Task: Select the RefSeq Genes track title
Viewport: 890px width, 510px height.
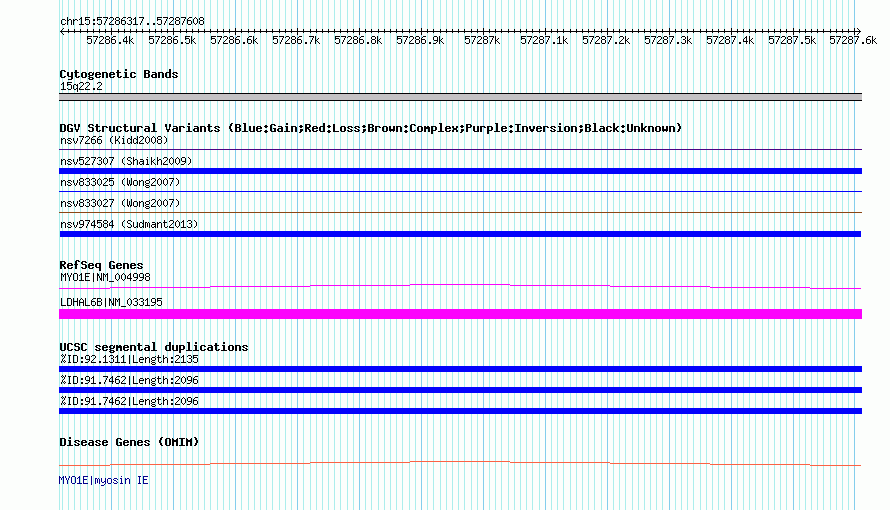Action: [101, 265]
